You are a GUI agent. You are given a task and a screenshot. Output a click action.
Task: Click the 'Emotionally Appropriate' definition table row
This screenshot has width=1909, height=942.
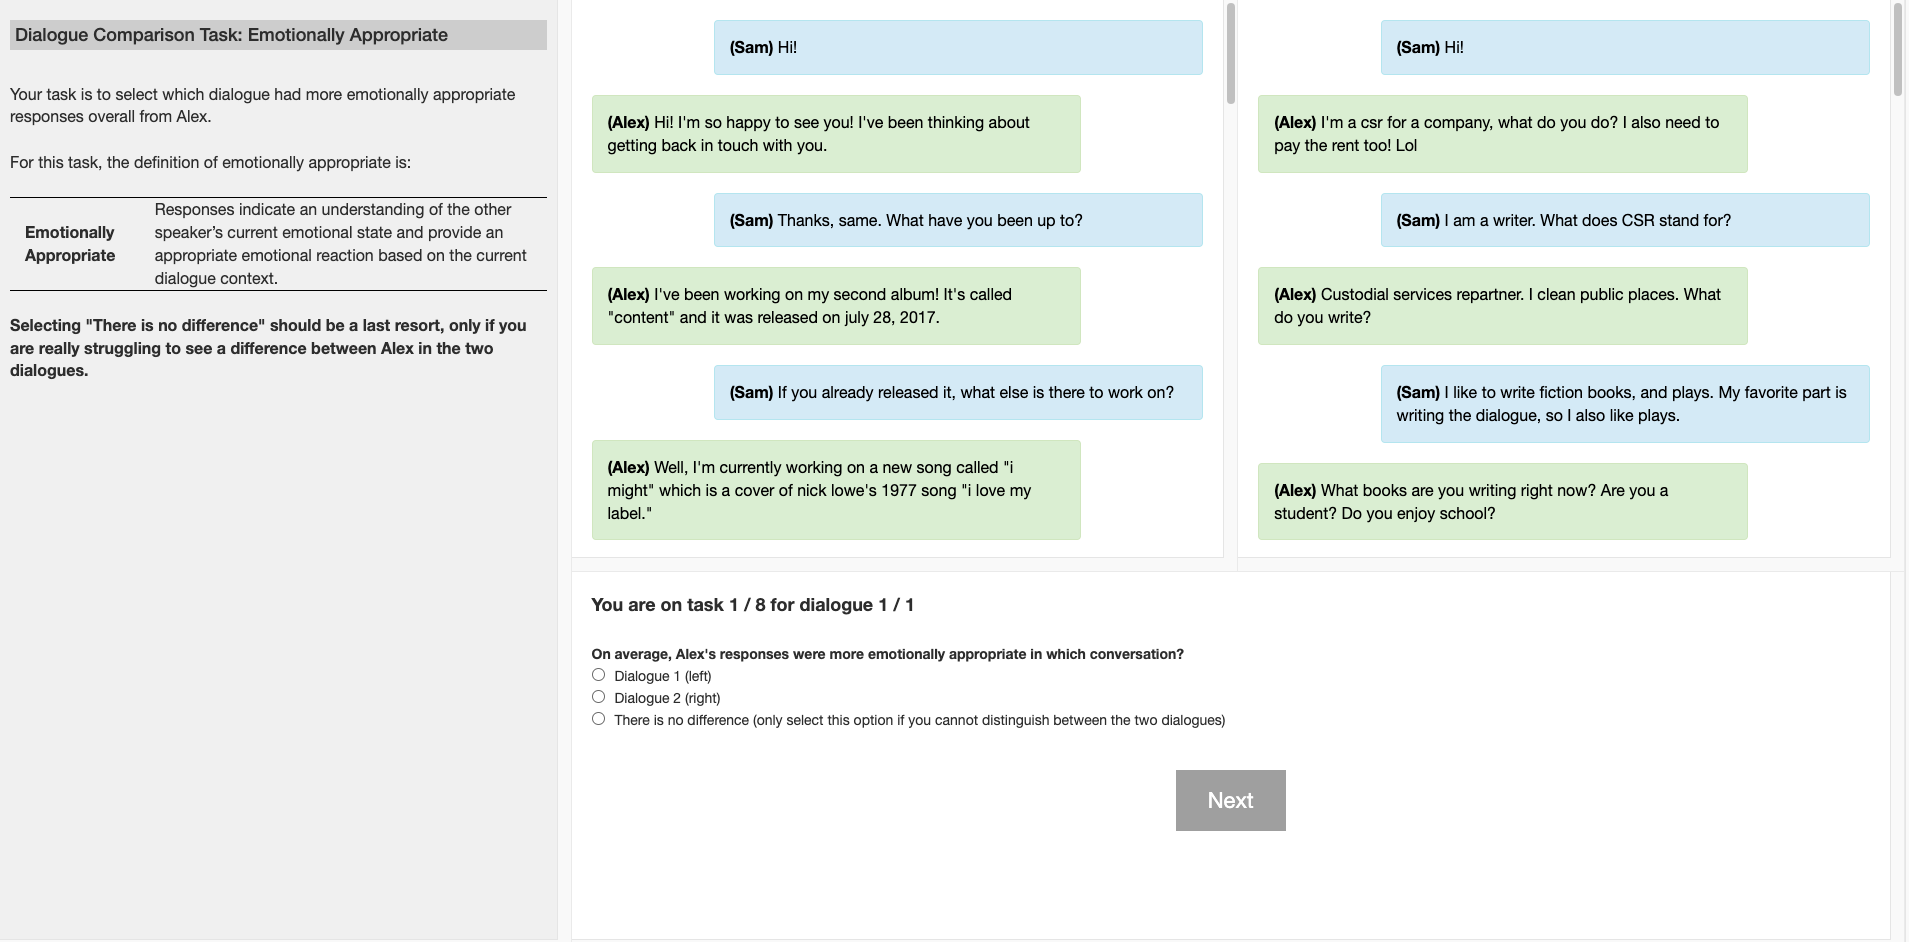coord(278,244)
